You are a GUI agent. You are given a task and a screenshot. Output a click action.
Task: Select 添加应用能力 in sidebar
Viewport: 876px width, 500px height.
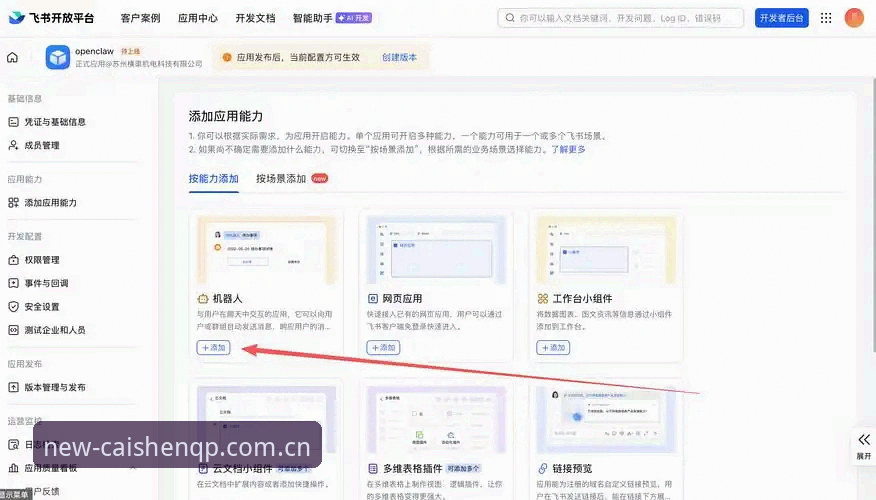(50, 203)
